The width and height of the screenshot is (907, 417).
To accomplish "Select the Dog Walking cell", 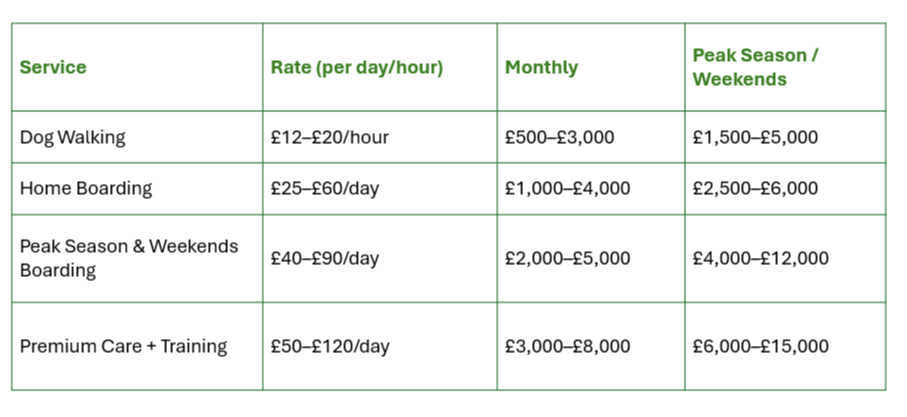I will click(x=73, y=137).
